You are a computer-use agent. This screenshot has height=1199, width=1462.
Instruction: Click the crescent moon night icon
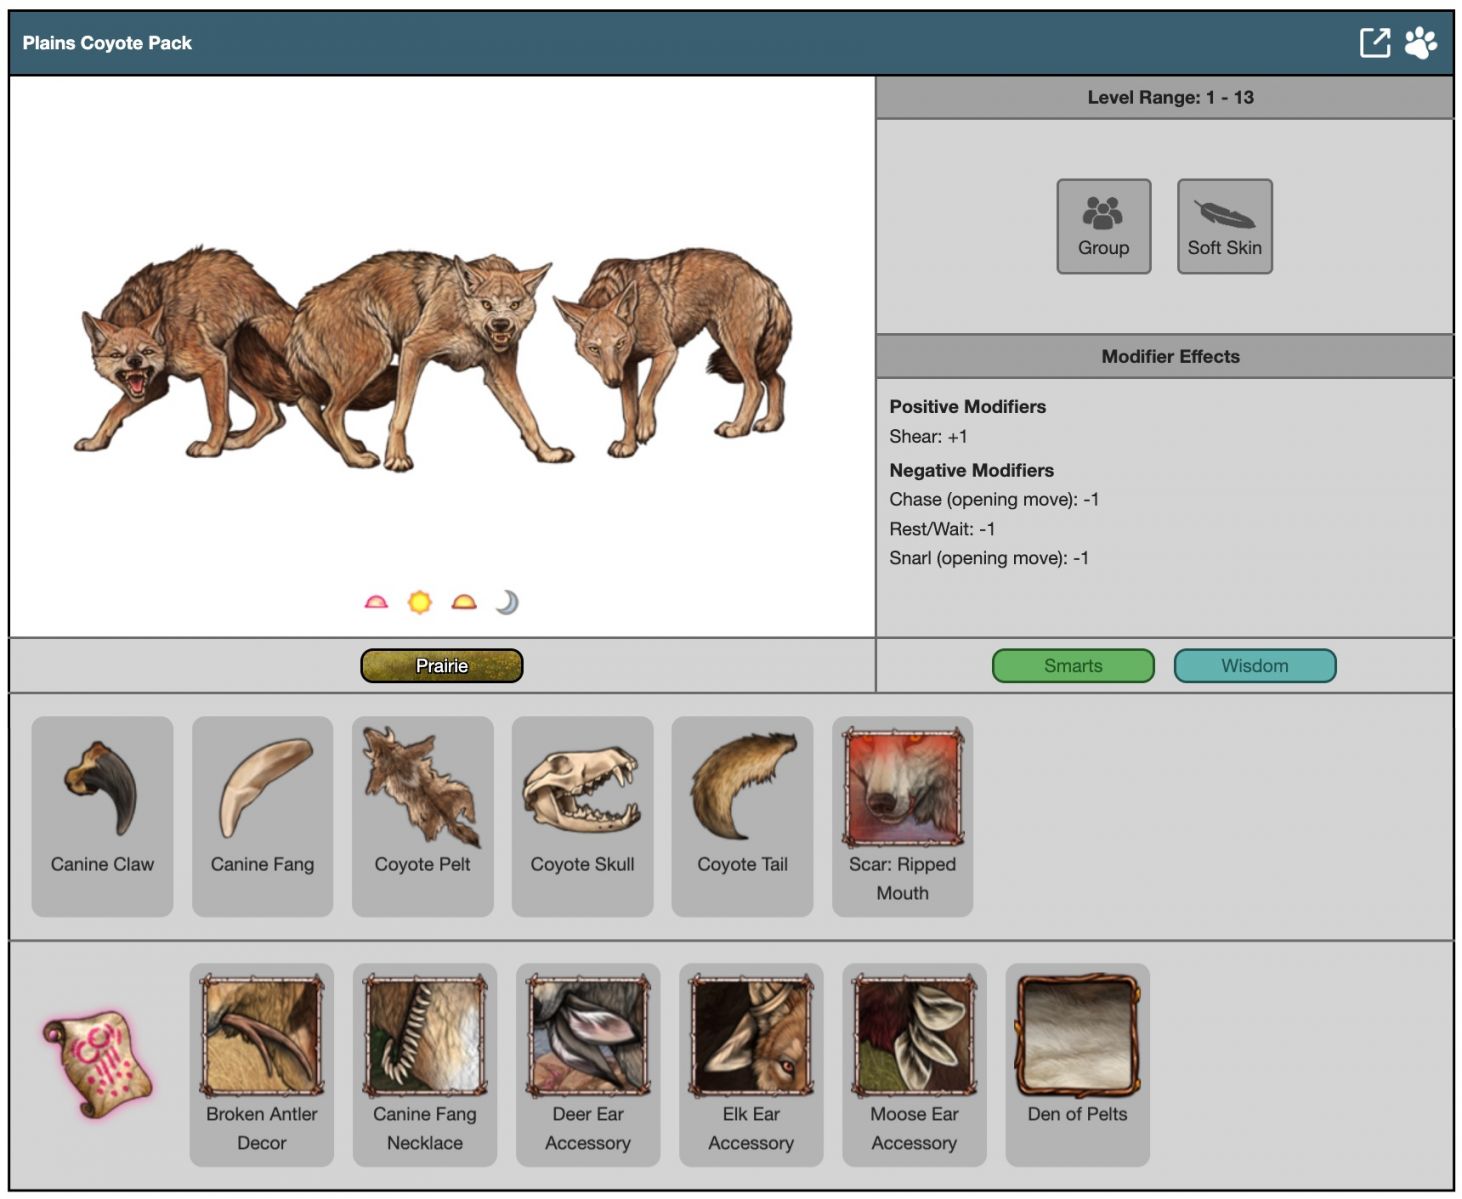click(x=507, y=602)
